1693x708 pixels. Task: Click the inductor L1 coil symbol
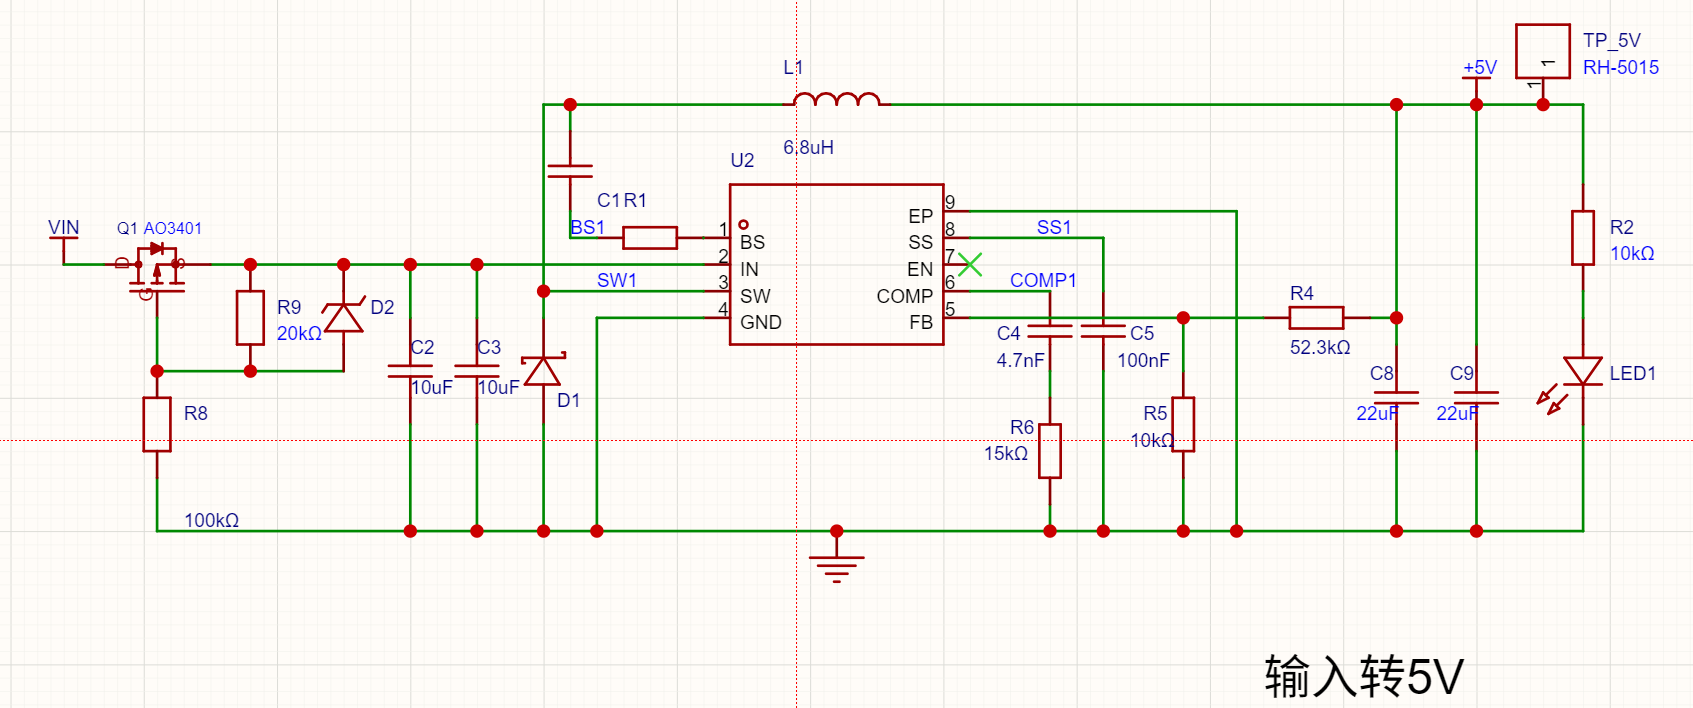click(x=837, y=99)
